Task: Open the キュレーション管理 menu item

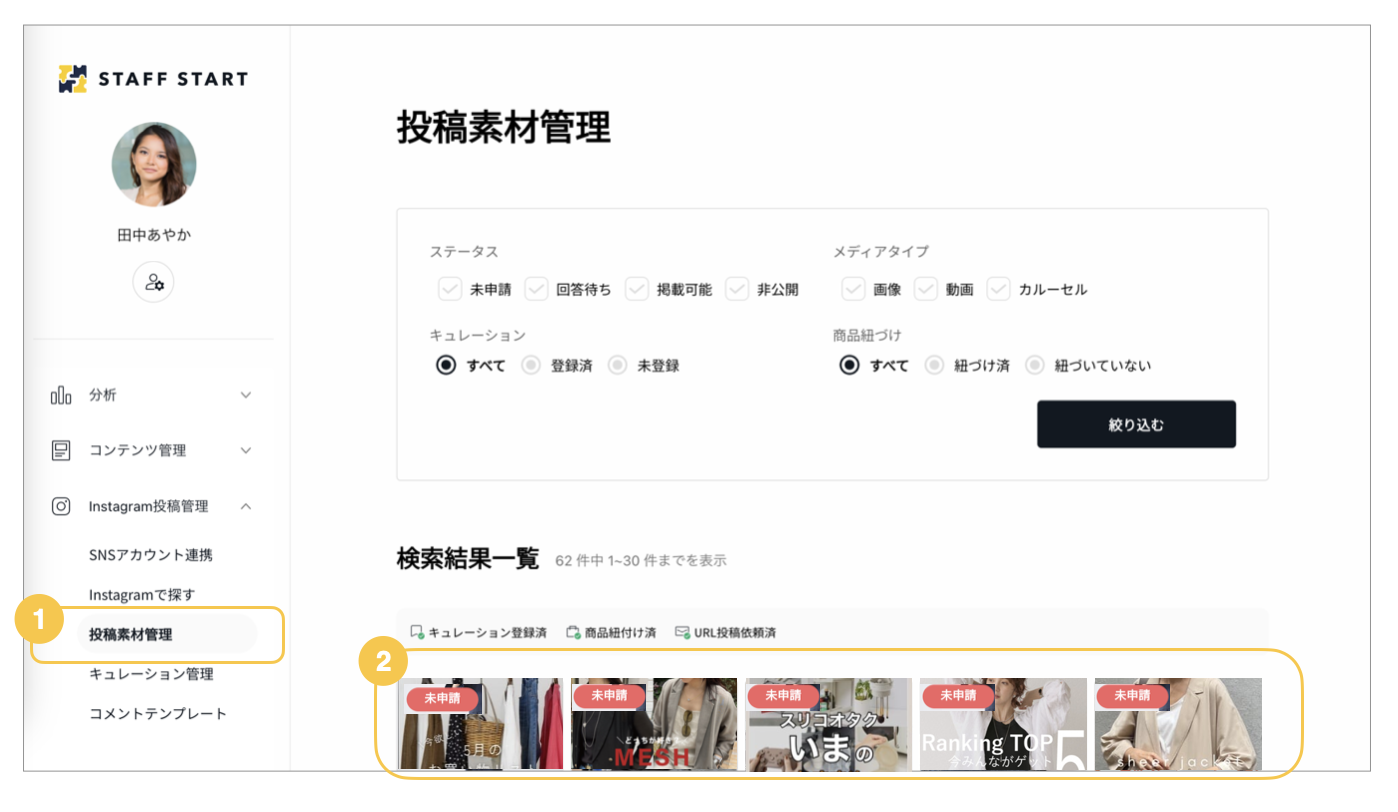Action: (151, 674)
